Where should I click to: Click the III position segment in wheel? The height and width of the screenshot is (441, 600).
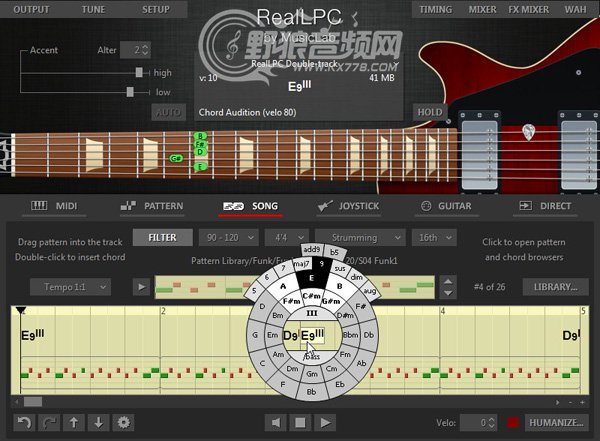(x=312, y=313)
